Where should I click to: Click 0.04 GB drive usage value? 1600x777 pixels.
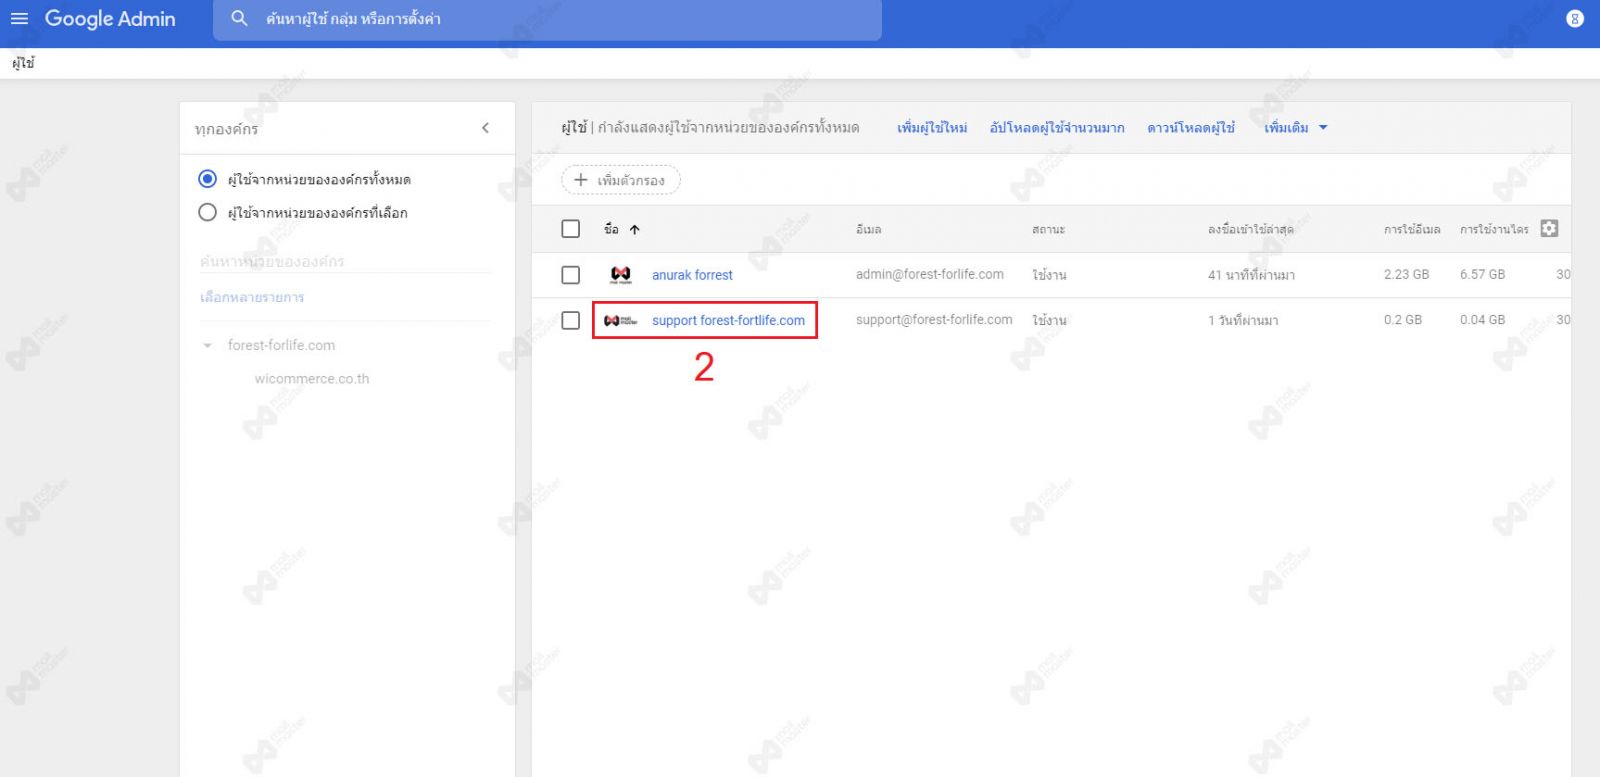[1482, 320]
